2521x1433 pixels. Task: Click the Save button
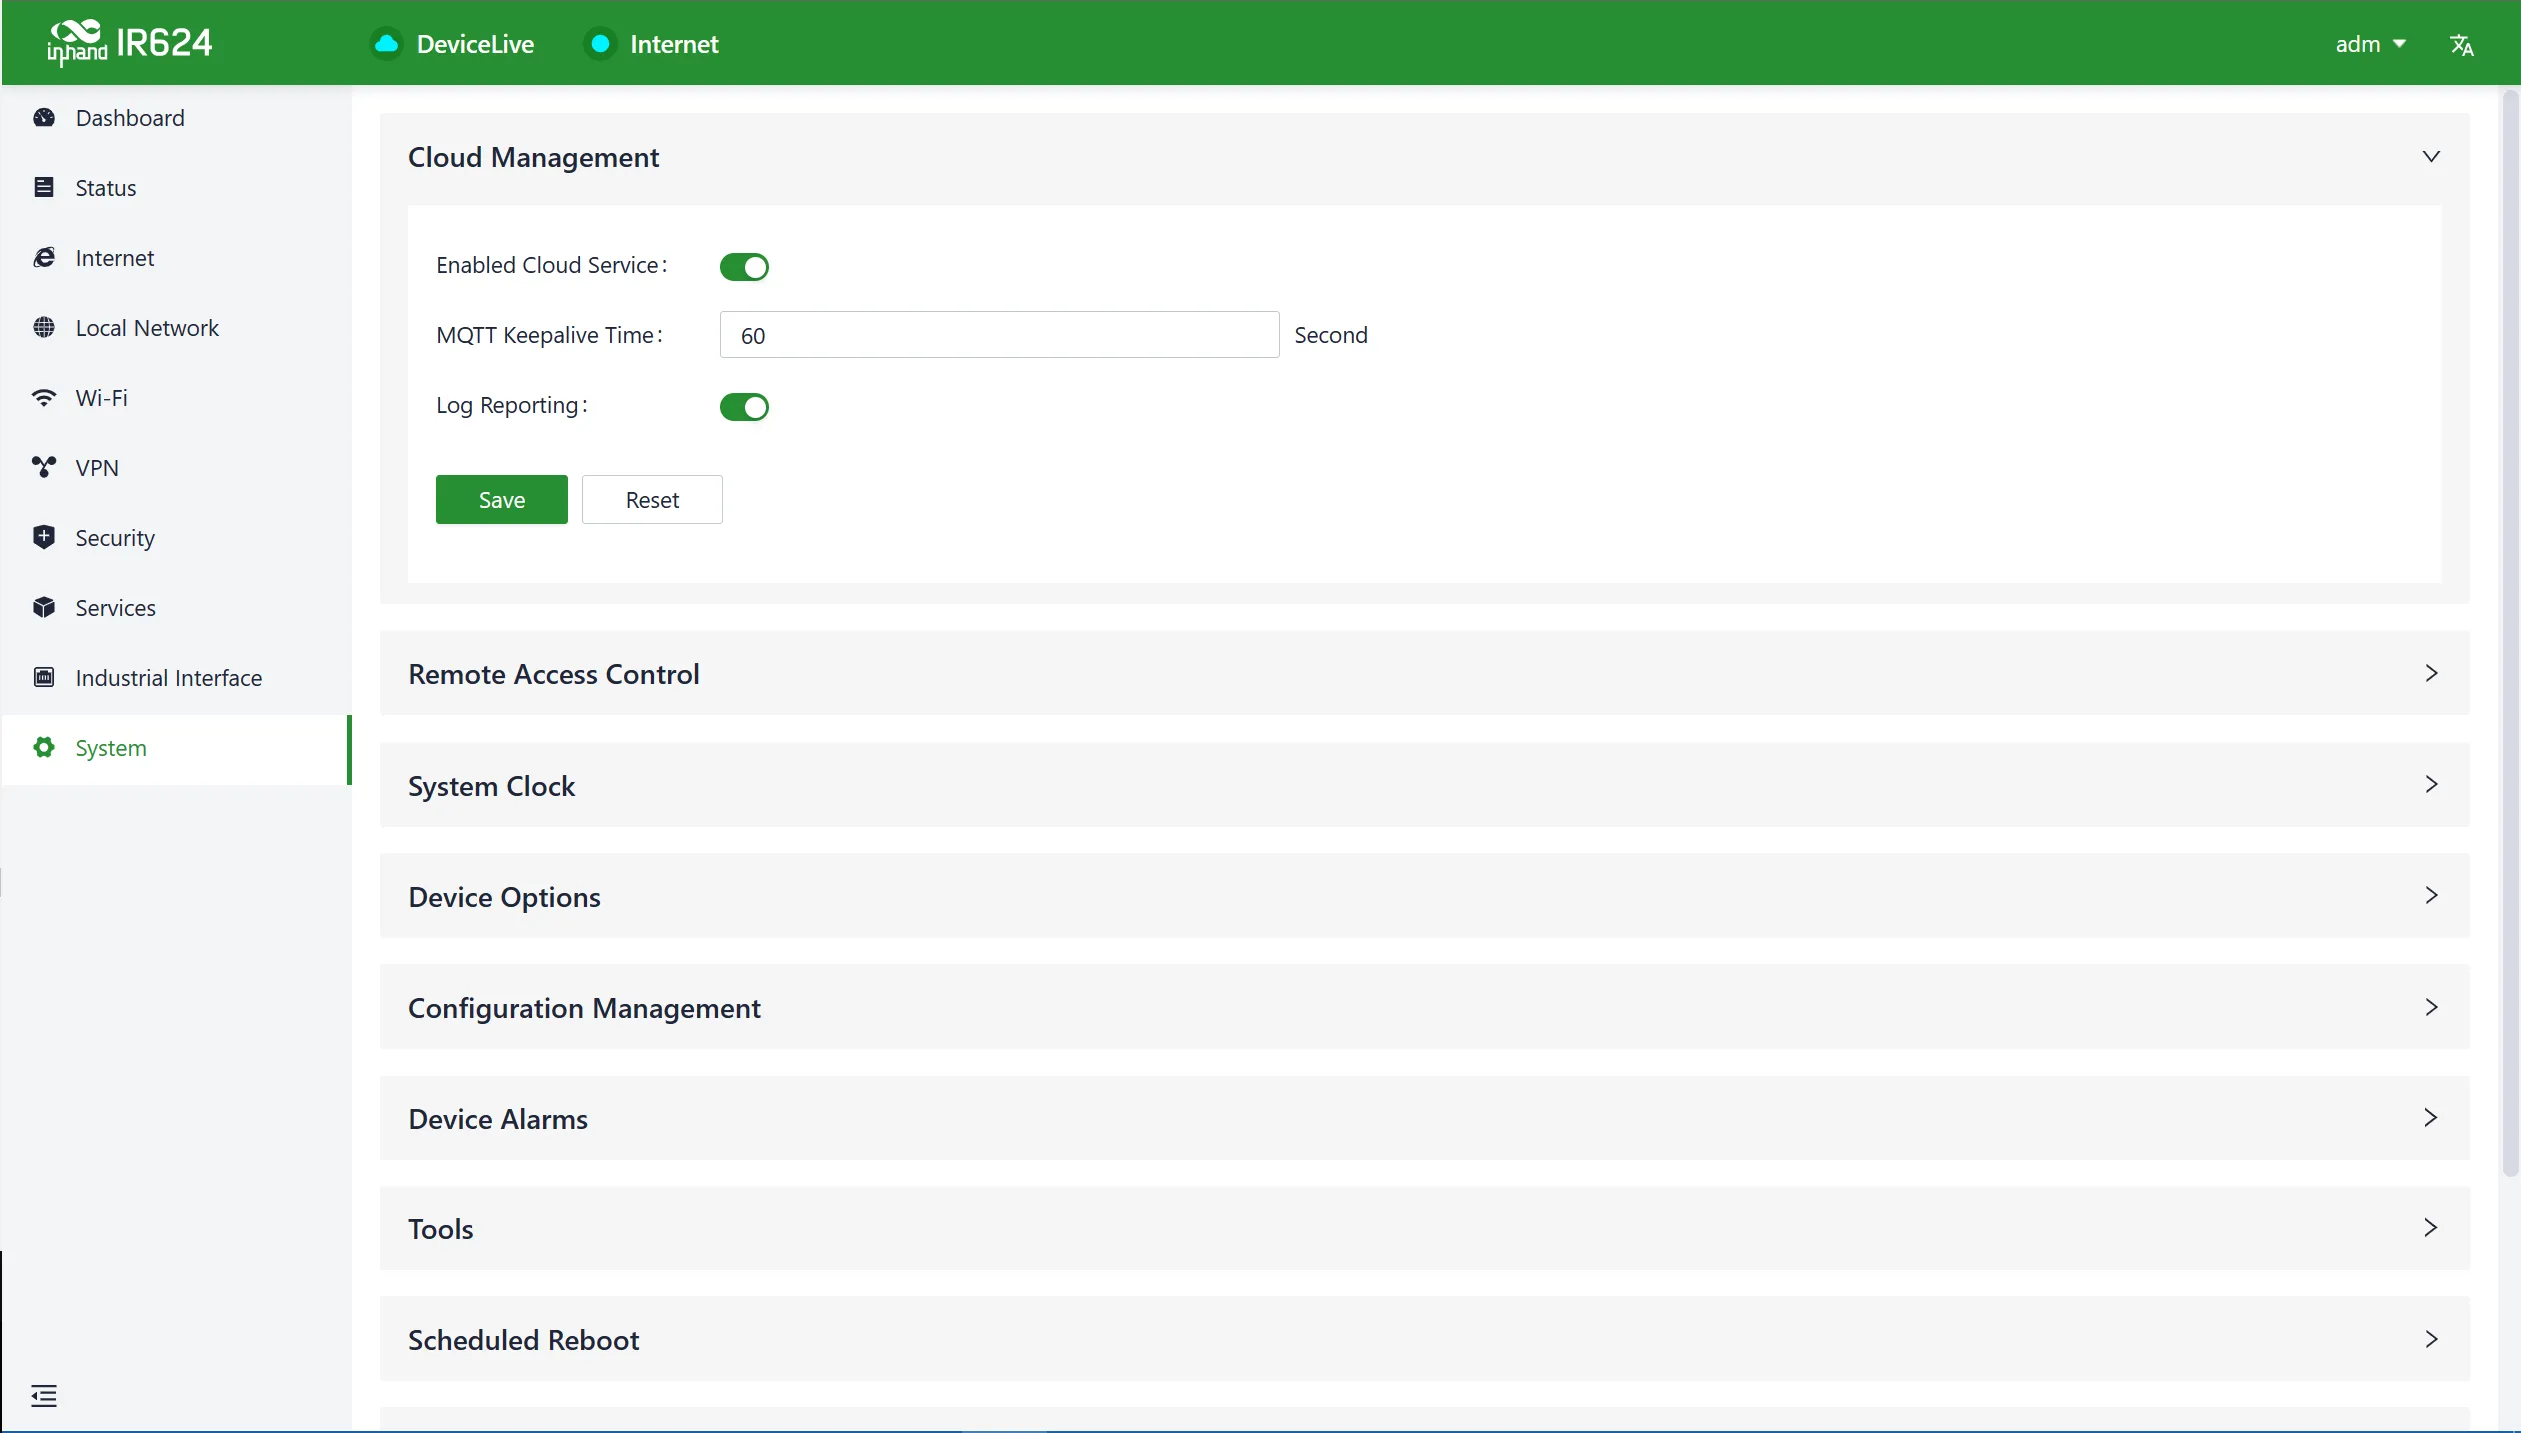point(502,499)
